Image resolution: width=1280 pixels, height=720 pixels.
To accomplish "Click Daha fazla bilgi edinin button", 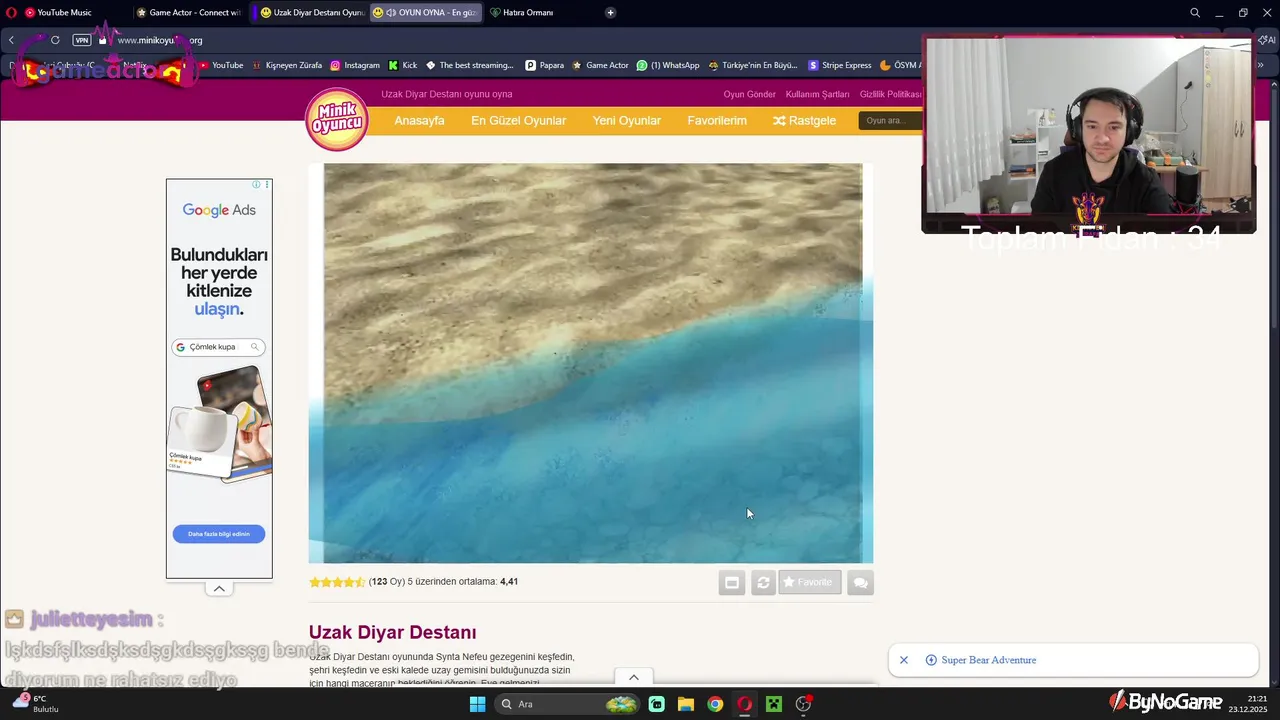I will pos(219,534).
